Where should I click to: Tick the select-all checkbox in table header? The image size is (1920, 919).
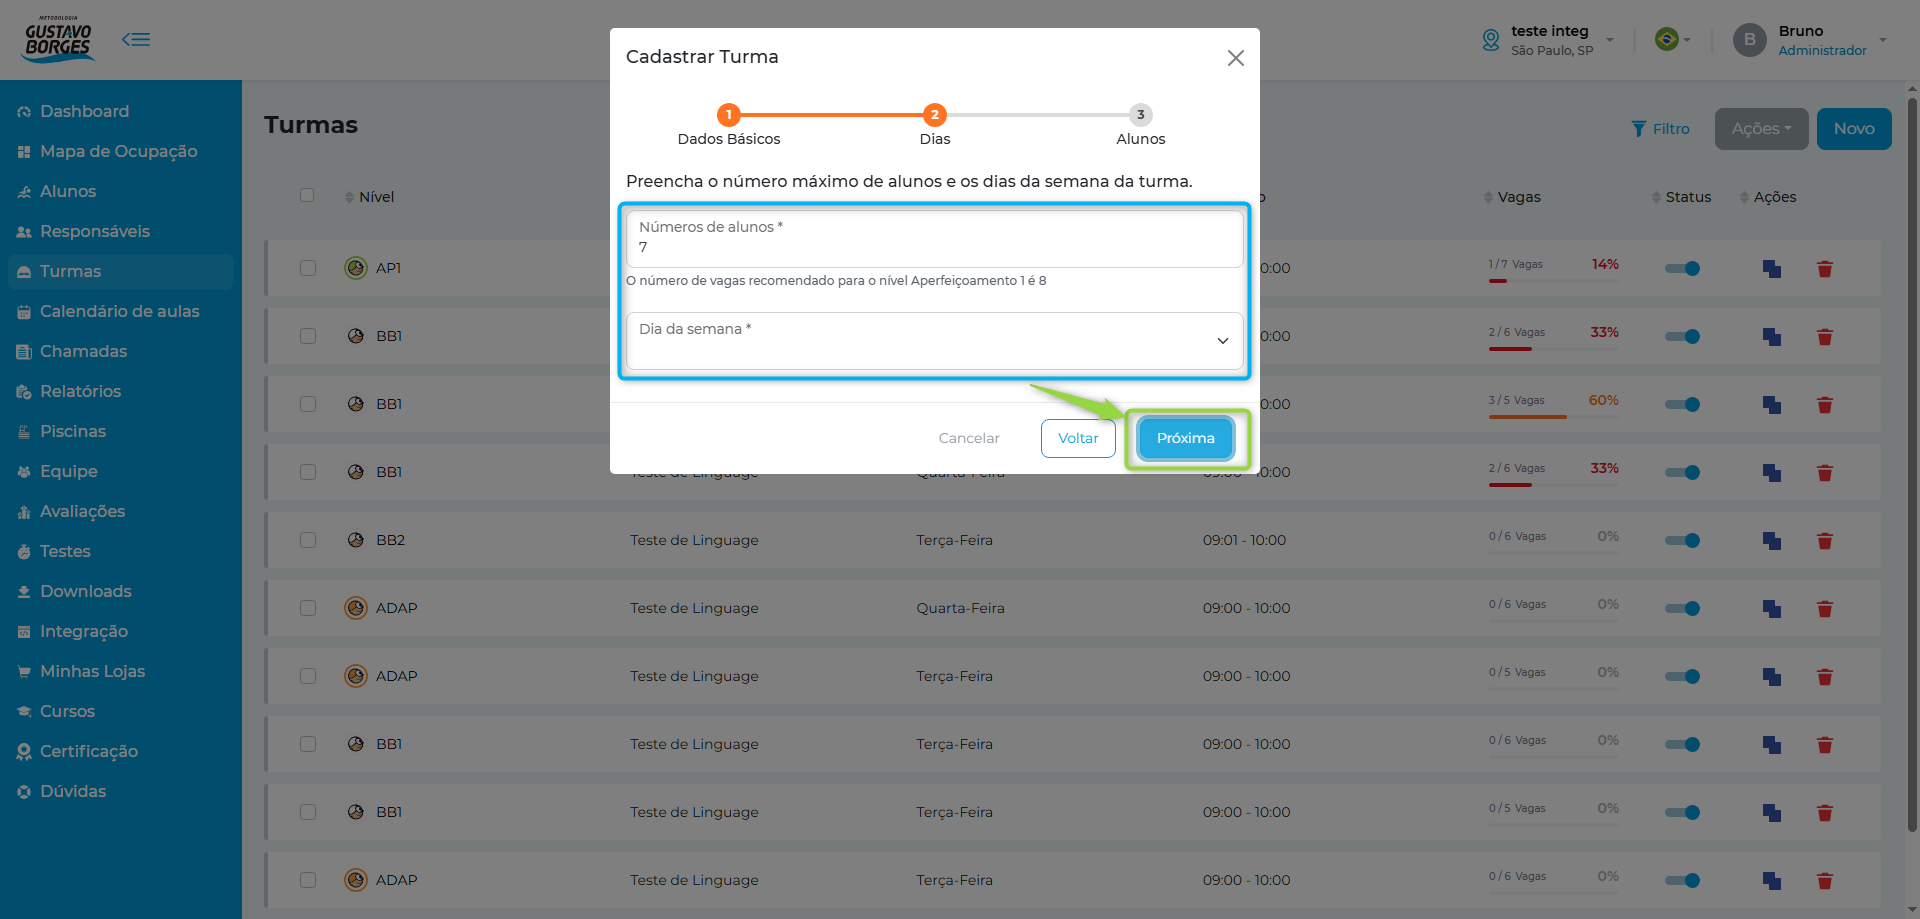[307, 195]
